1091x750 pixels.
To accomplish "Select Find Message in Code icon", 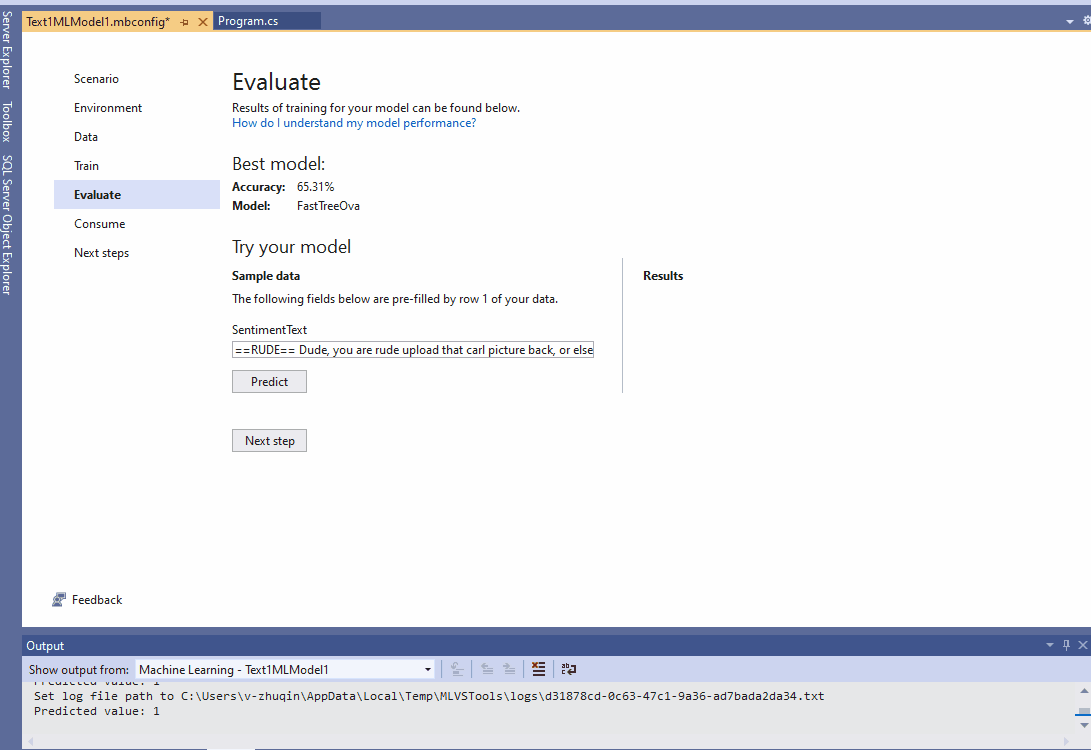I will coord(457,668).
